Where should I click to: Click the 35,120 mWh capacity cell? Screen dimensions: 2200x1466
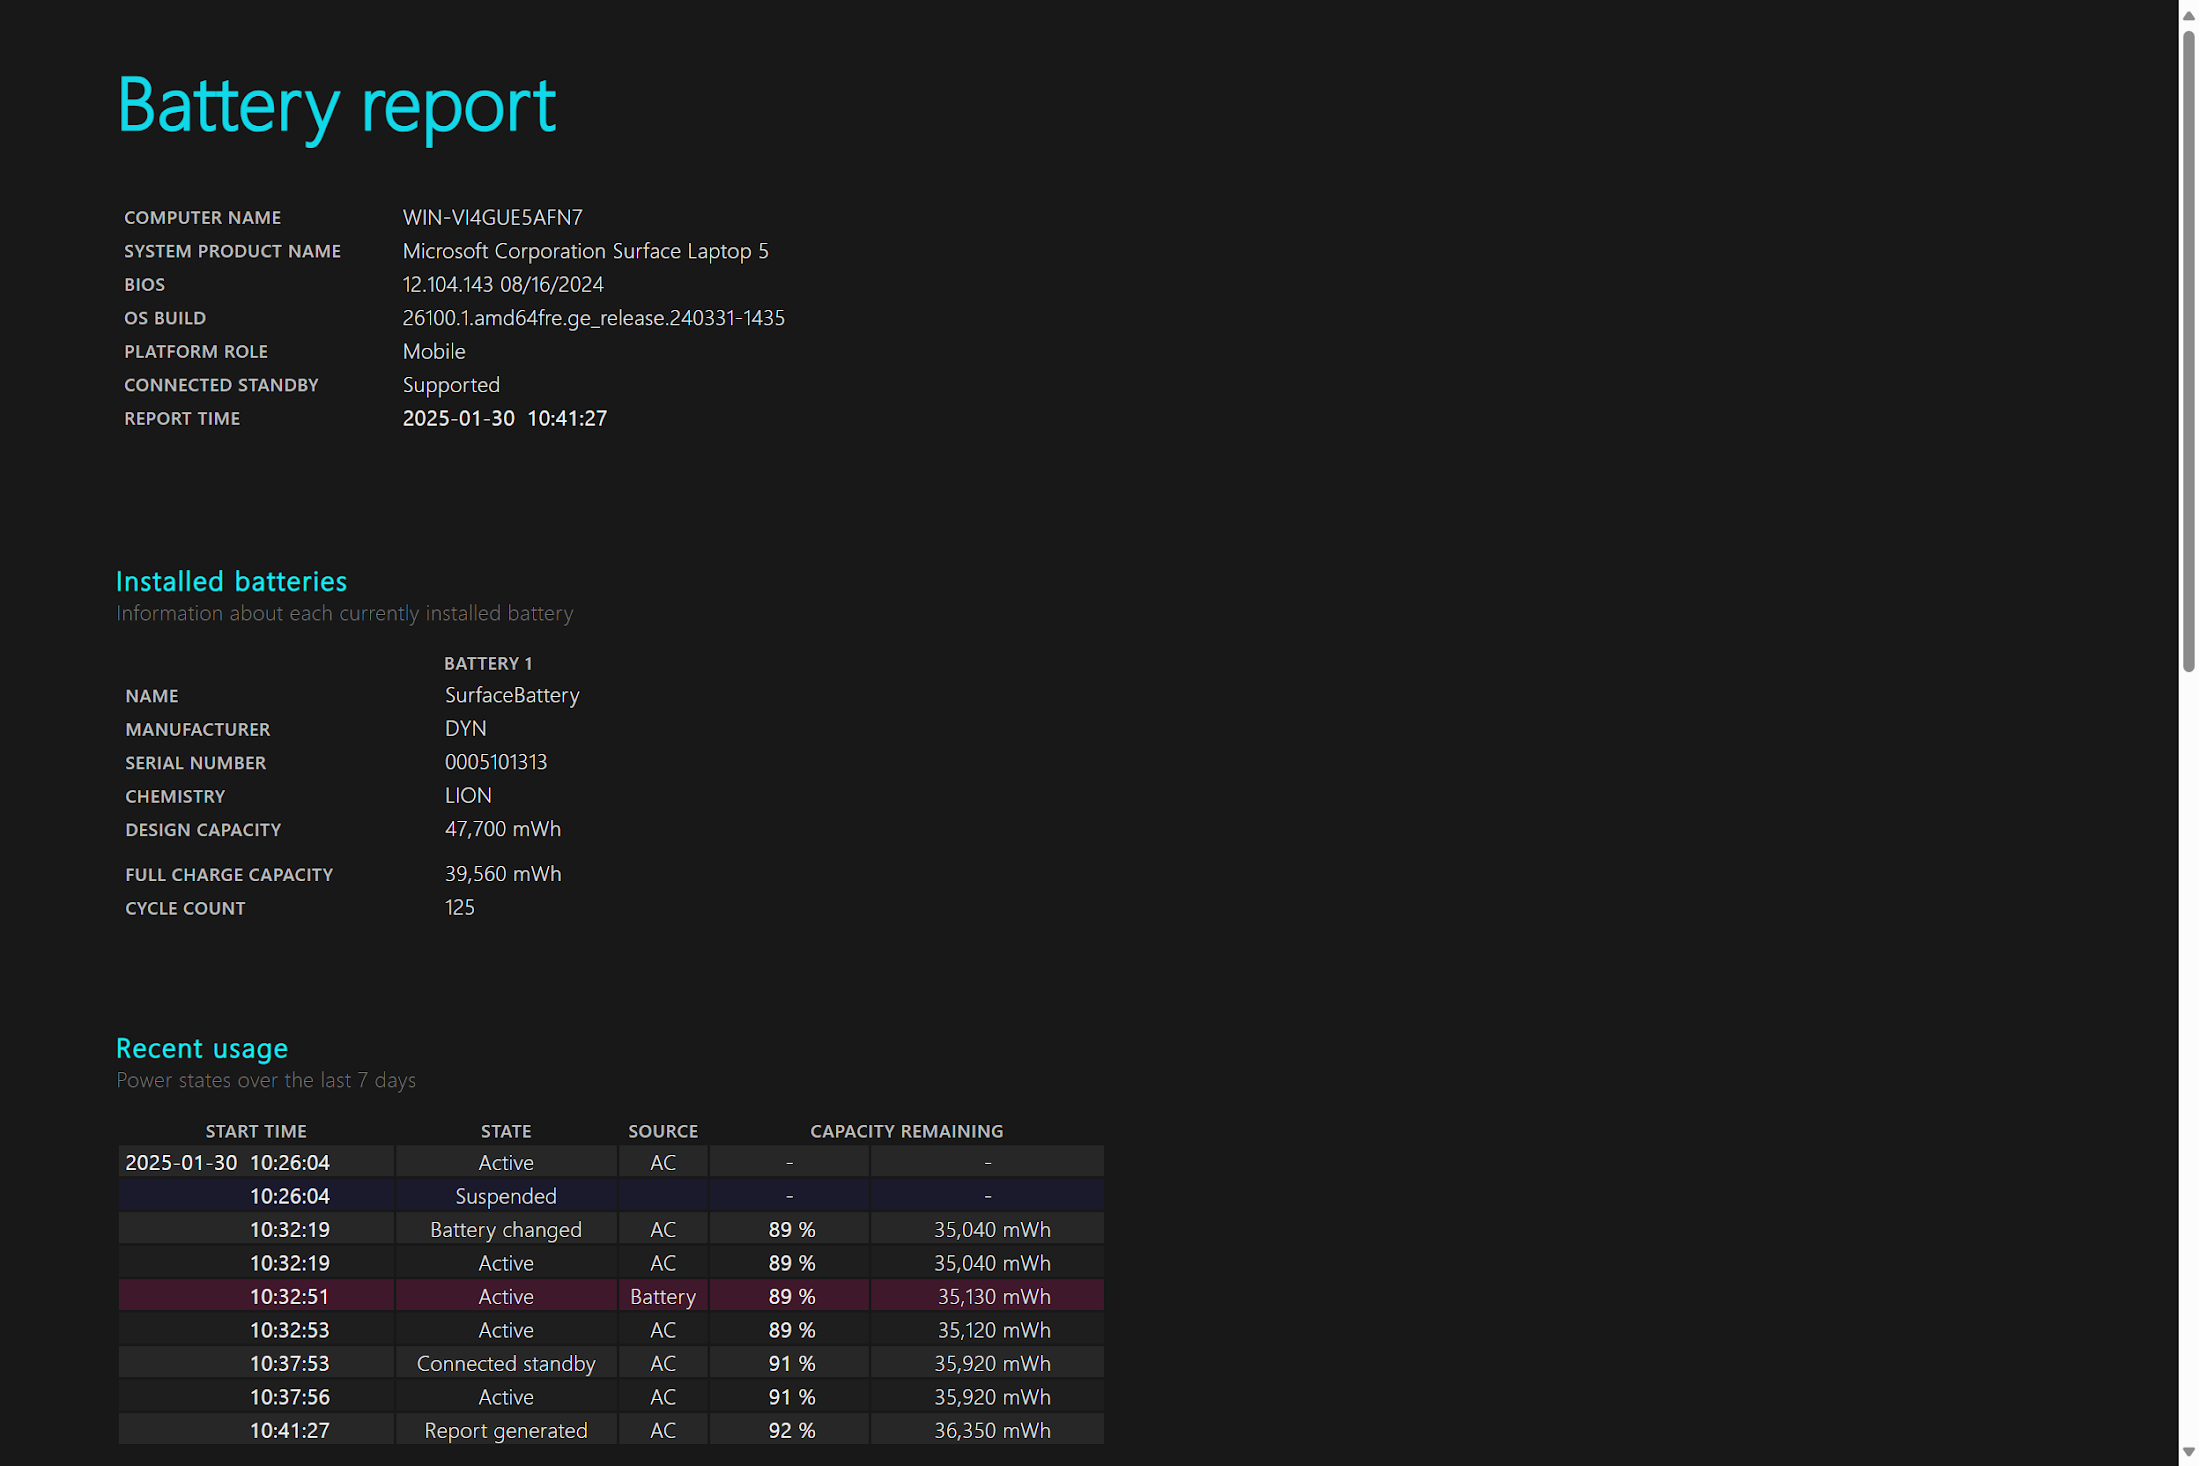(987, 1330)
